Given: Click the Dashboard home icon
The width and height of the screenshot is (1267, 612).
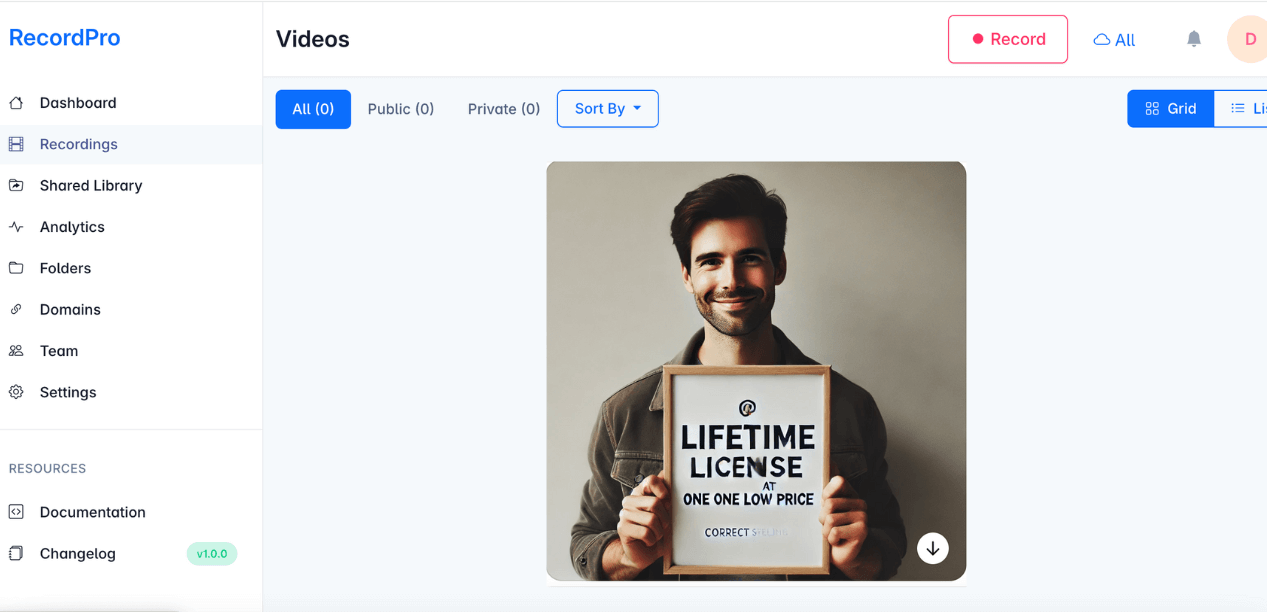Looking at the screenshot, I should click(x=16, y=103).
